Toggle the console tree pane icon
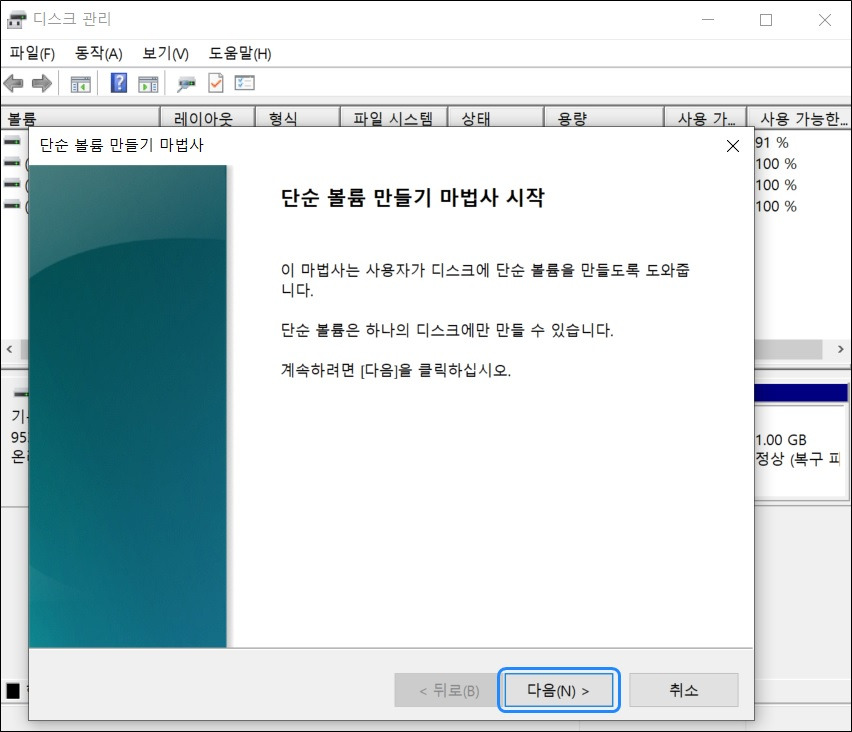The height and width of the screenshot is (732, 852). click(x=80, y=84)
